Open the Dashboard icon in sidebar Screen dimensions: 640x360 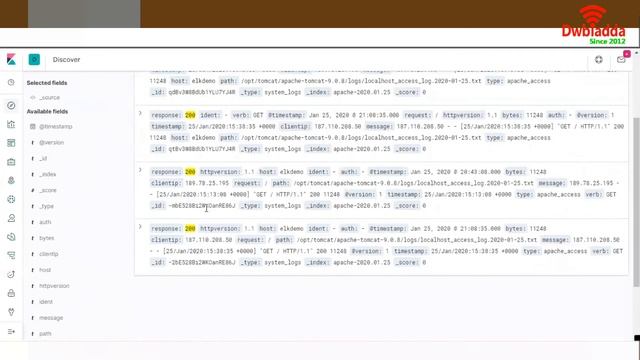coord(11,143)
